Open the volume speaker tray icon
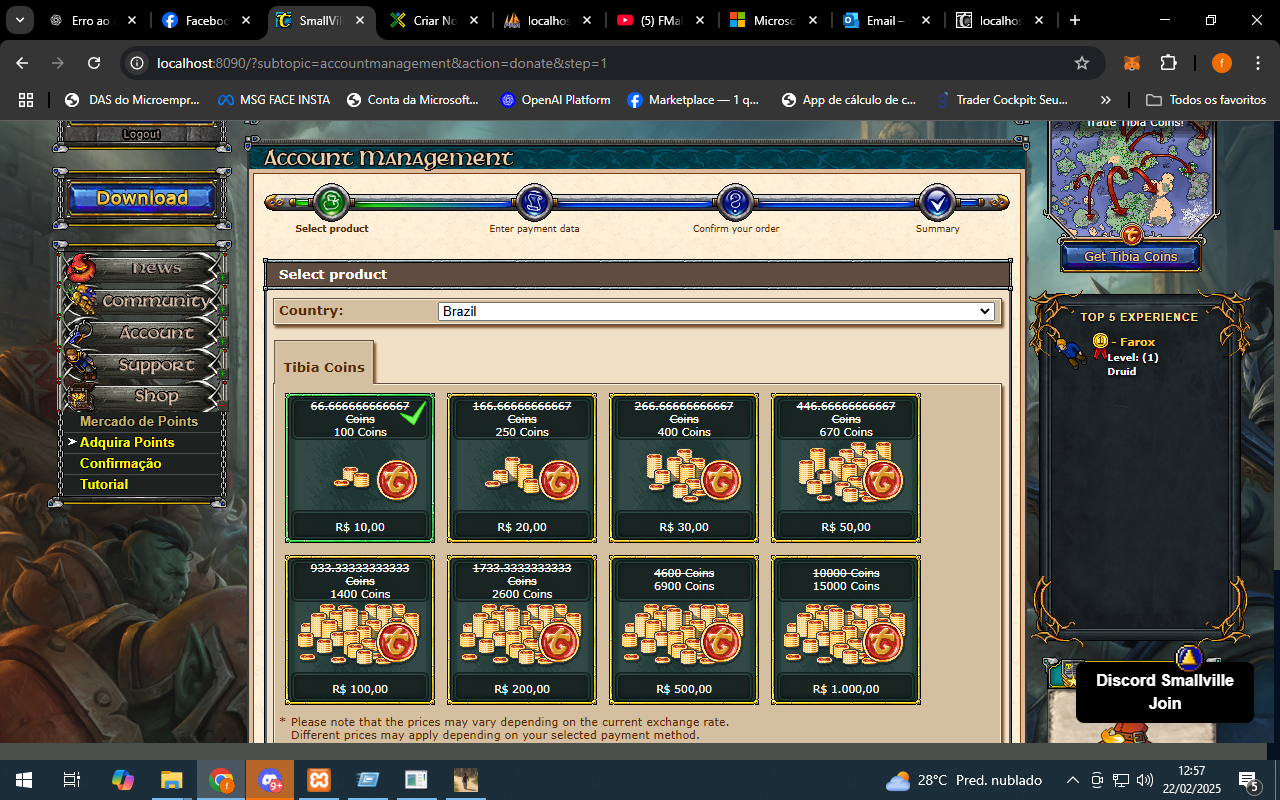The width and height of the screenshot is (1280, 800). pos(1145,780)
